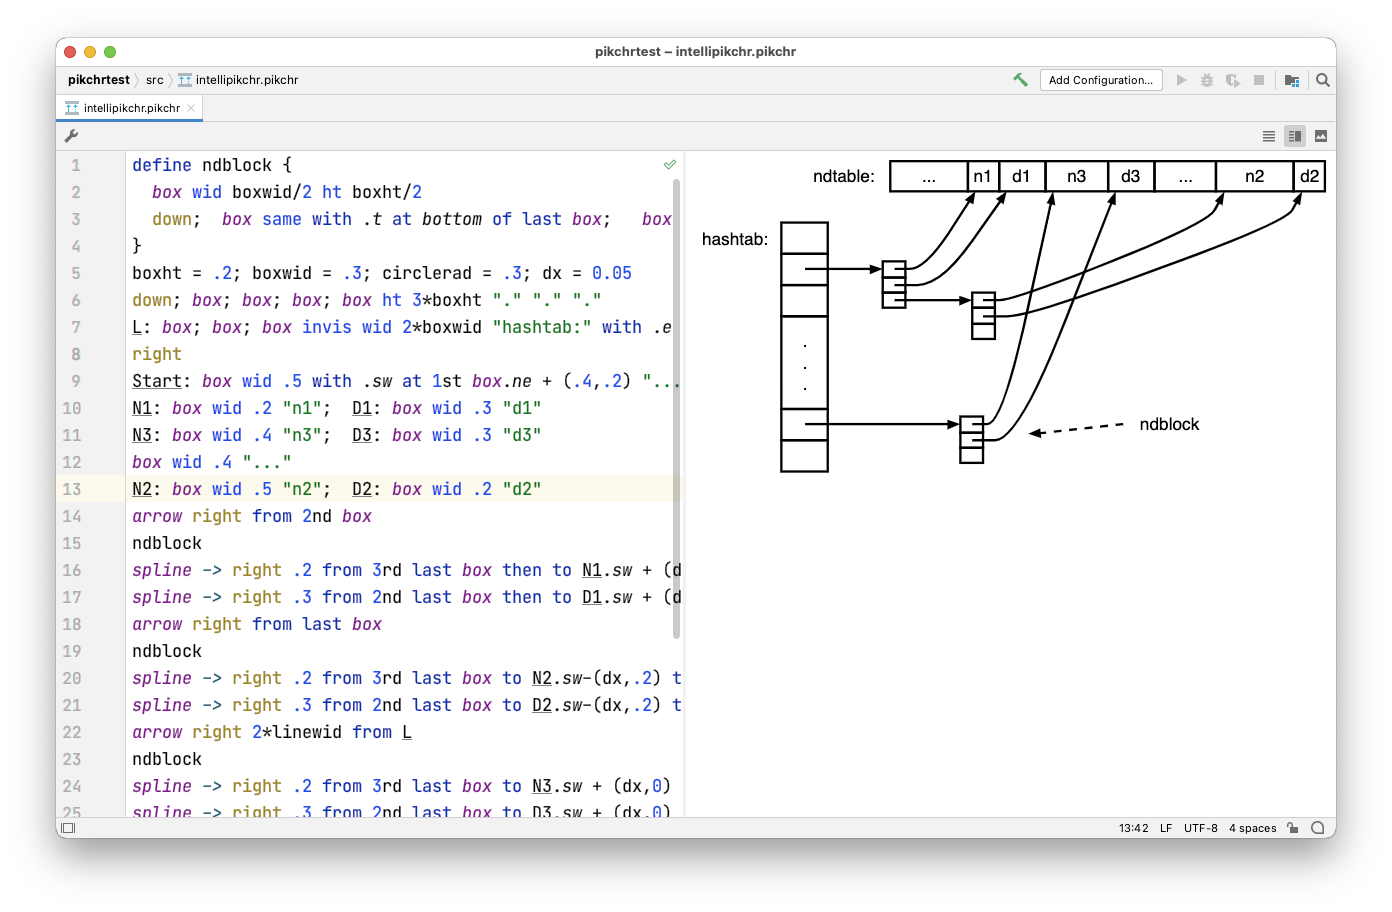The height and width of the screenshot is (912, 1392).
Task: Click intellipikchr.pikchr breadcrumb item
Action: (239, 80)
